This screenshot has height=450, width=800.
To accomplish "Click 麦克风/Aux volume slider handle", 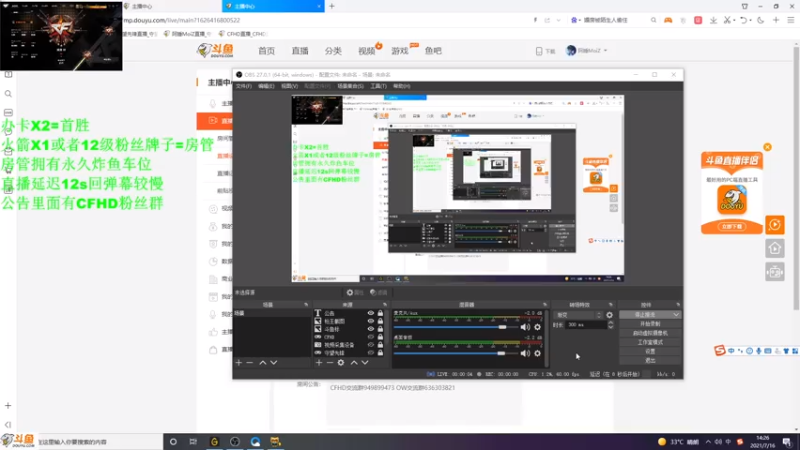I will tap(503, 327).
